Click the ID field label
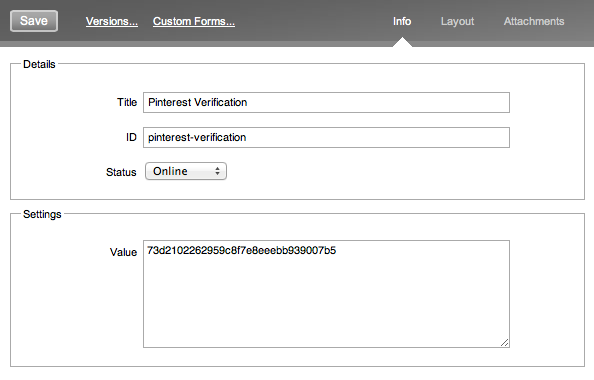The height and width of the screenshot is (380, 594). (x=131, y=137)
